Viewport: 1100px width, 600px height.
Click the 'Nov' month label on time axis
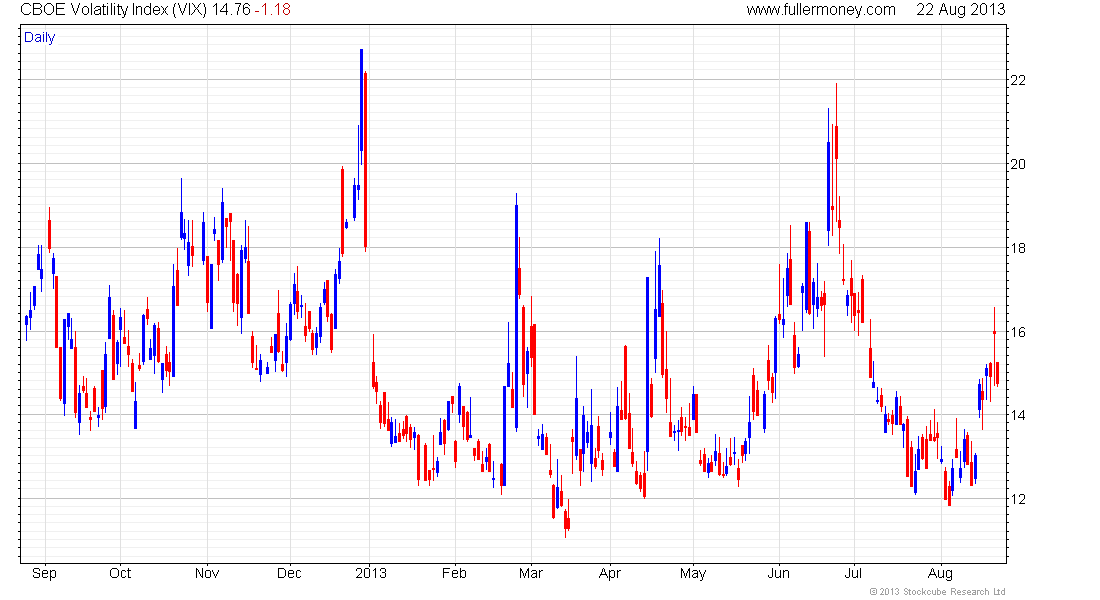(x=207, y=573)
